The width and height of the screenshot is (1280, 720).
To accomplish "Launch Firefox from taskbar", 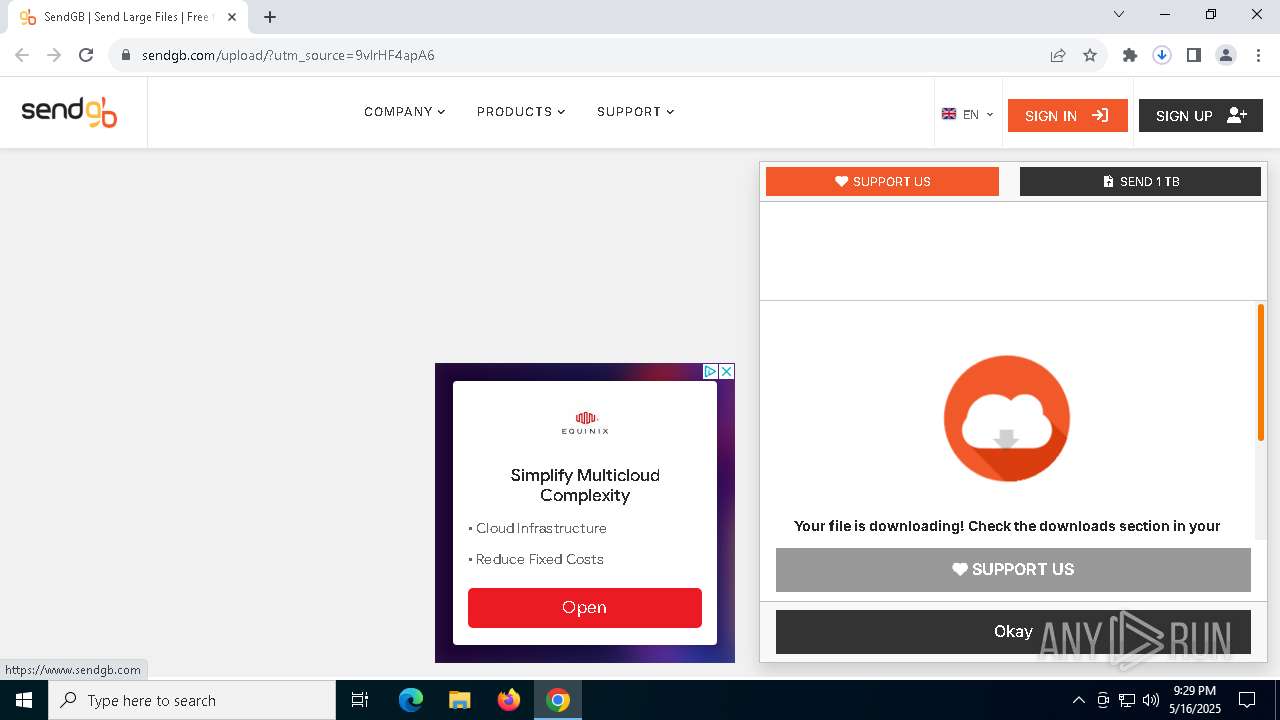I will tap(509, 700).
